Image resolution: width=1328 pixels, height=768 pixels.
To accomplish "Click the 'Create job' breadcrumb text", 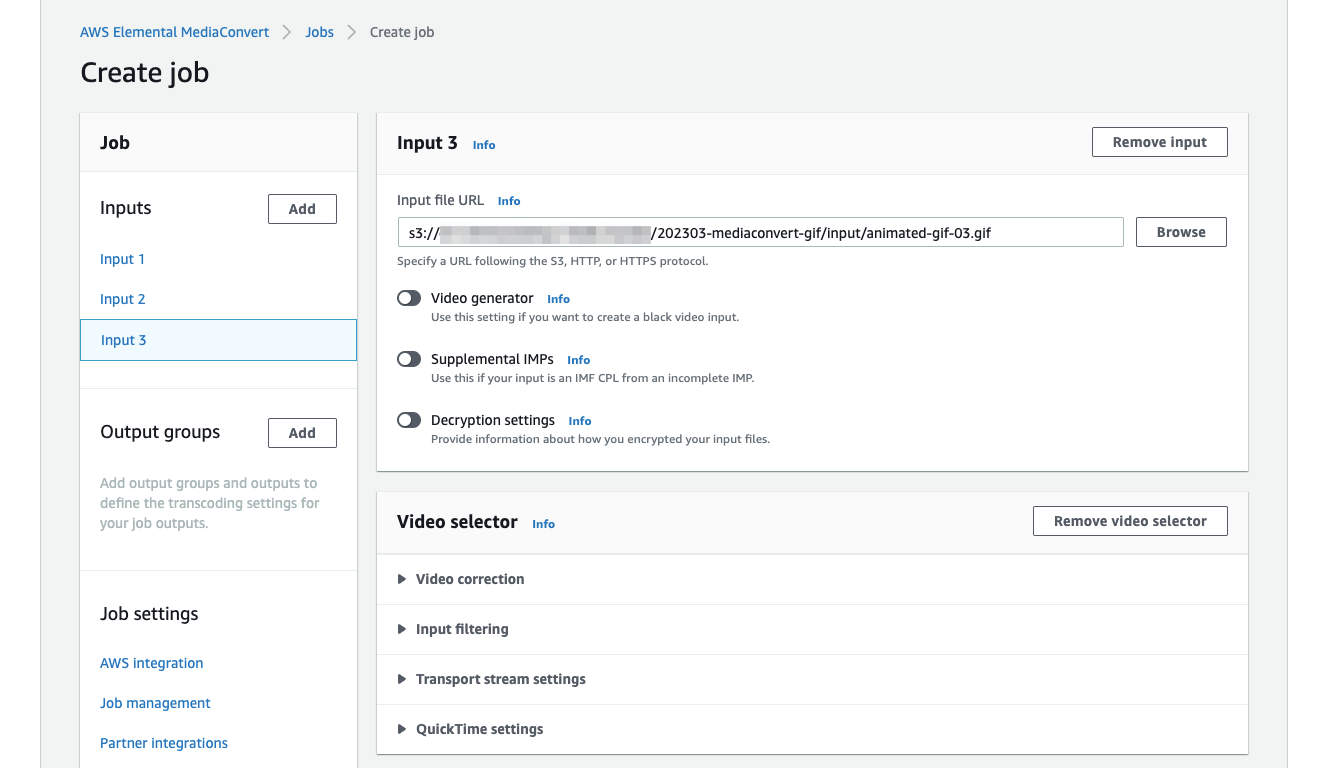I will [402, 32].
